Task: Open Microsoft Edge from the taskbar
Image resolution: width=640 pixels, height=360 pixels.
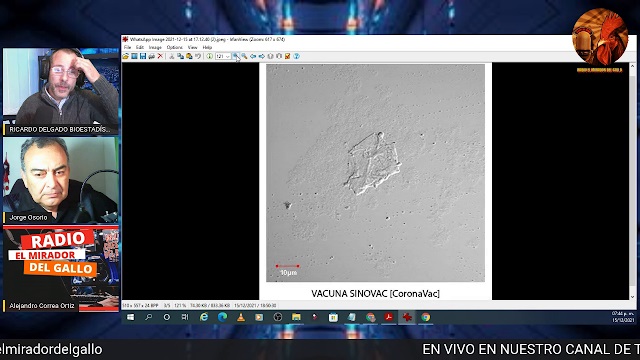Action: coord(222,317)
